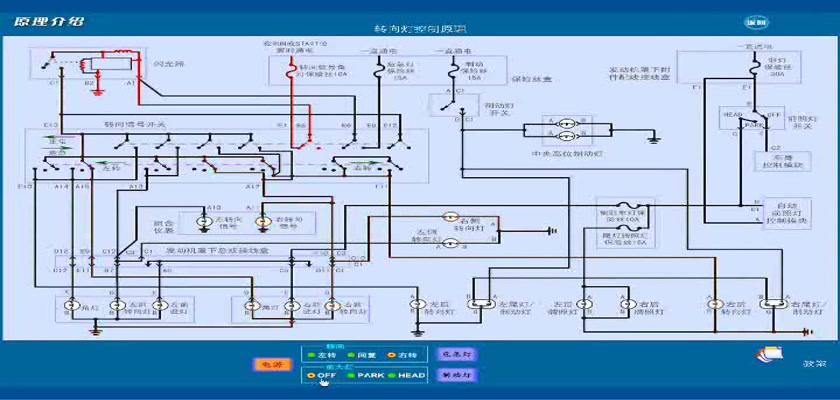Click the lower 中央高位制动灯 lamp symbol

pos(567,137)
